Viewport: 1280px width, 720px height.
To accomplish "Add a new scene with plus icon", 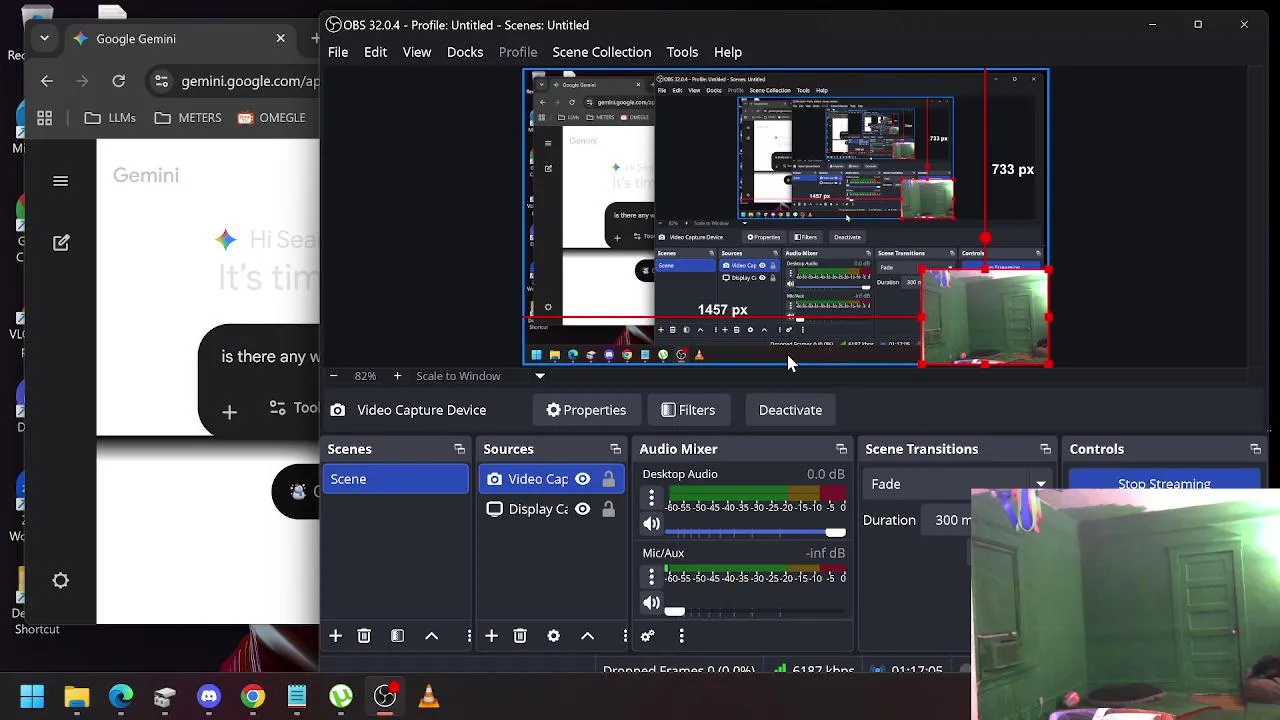I will (x=336, y=636).
